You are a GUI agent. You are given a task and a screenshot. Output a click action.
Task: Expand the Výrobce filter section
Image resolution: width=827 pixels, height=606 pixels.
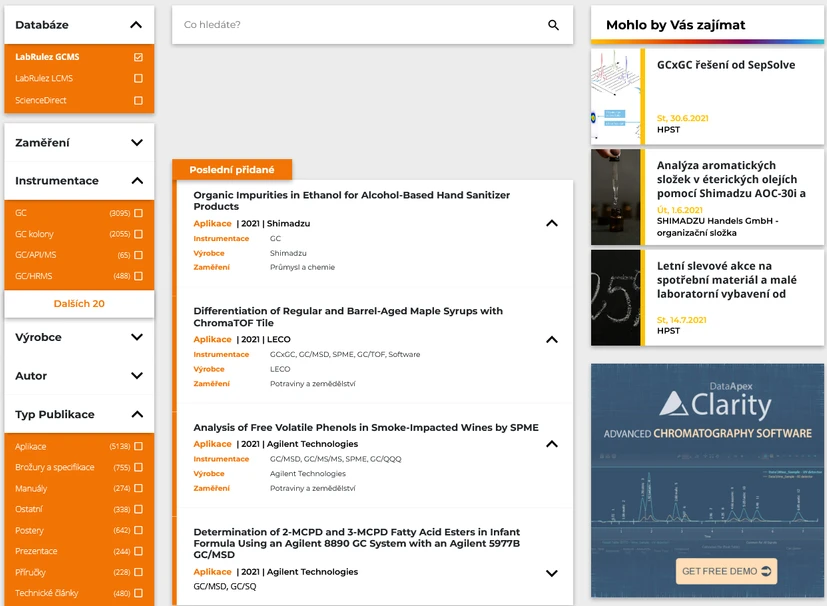point(137,337)
